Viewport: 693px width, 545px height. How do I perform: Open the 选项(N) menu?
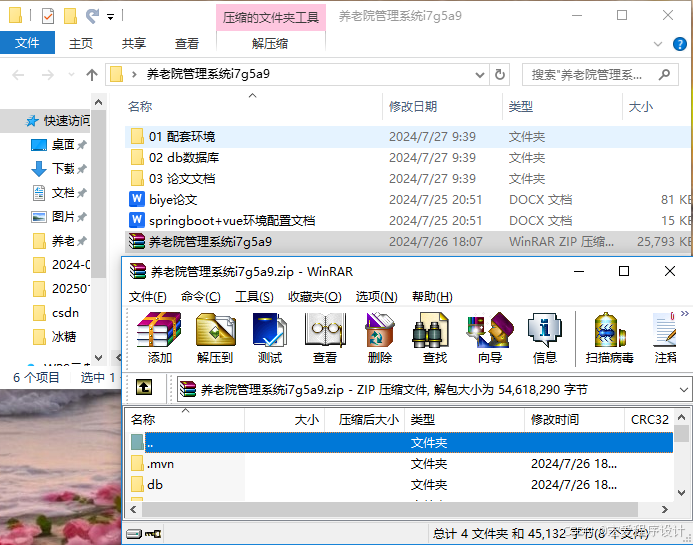click(377, 297)
